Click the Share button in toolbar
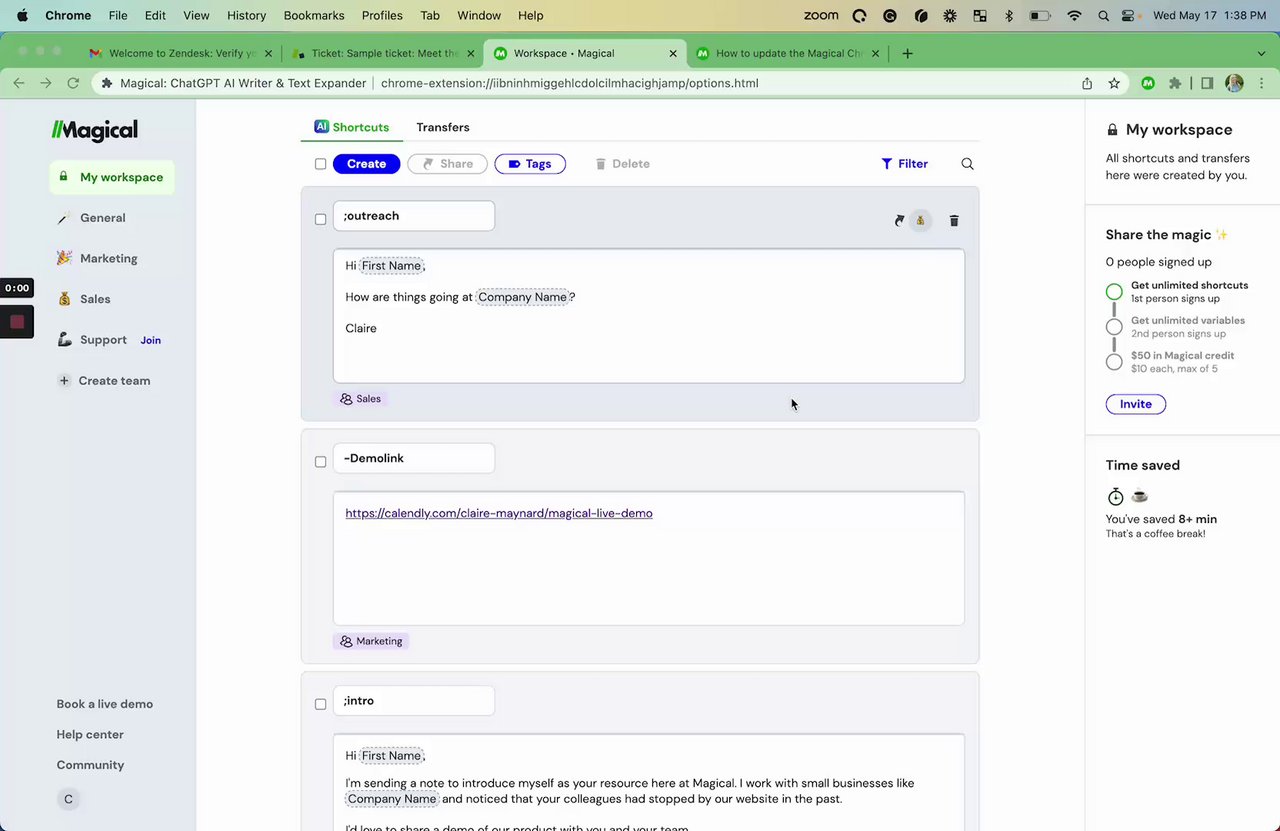This screenshot has height=831, width=1280. (447, 164)
